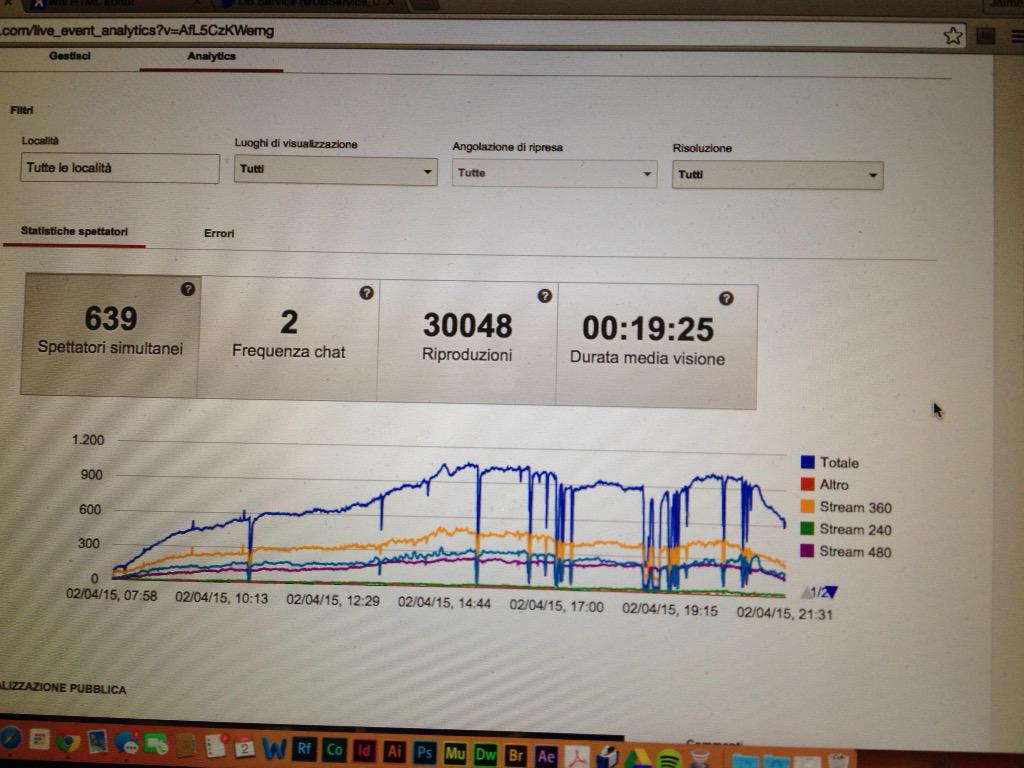Open the help icon for Spettatori simultanei

coord(187,289)
